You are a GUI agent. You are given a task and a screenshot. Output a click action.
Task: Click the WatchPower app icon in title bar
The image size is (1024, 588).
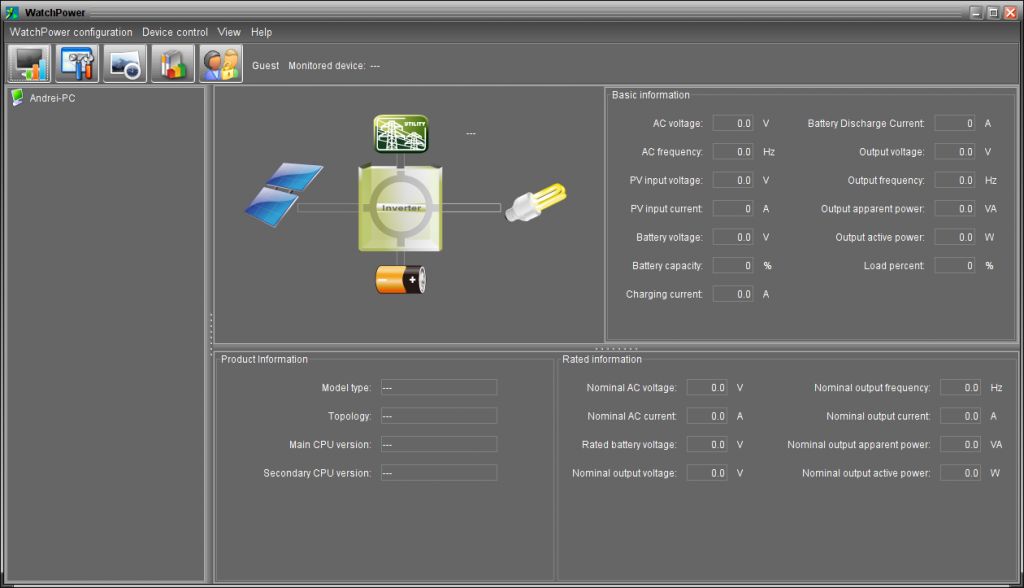click(12, 12)
